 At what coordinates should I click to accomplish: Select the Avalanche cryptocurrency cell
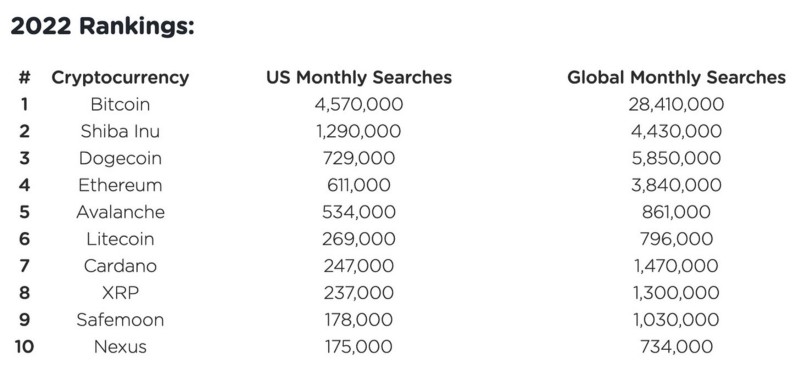click(x=120, y=212)
